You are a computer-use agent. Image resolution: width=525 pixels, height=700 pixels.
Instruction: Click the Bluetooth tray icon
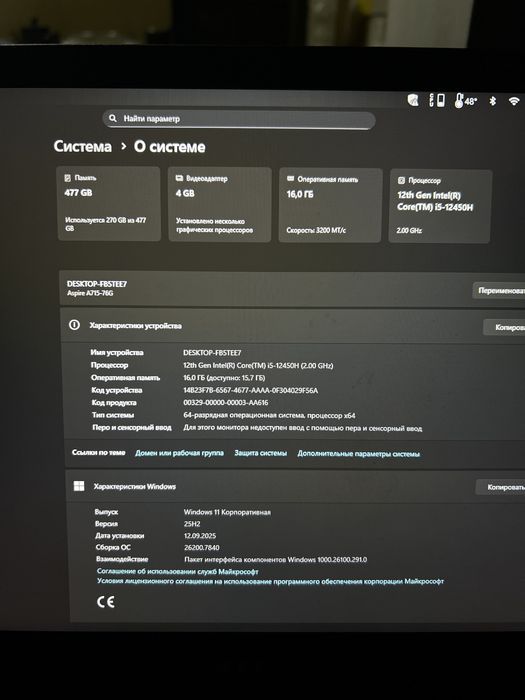493,101
